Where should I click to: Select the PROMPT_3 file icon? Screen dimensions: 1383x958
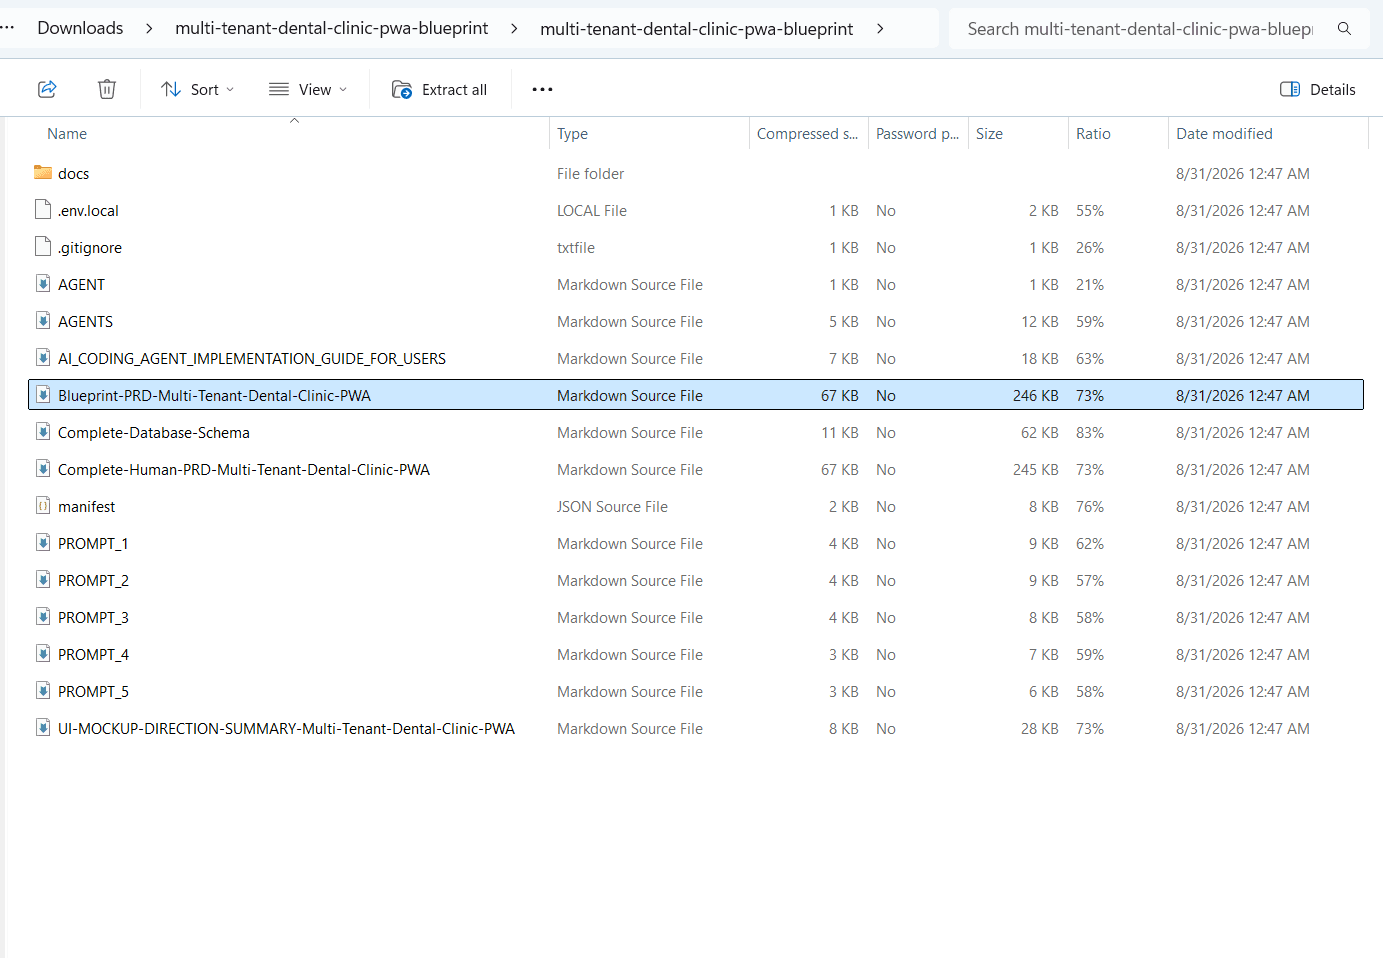point(43,617)
